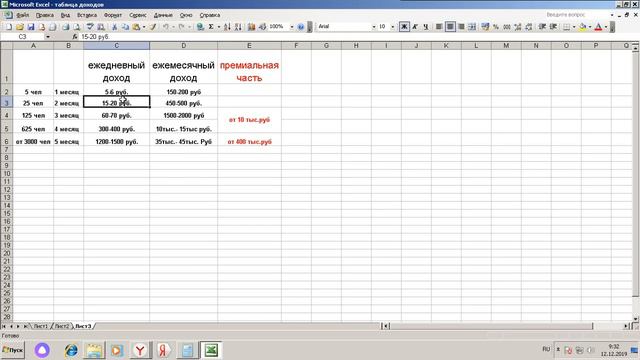Apply currency number format
The height and width of the screenshot is (360, 640).
(x=485, y=27)
